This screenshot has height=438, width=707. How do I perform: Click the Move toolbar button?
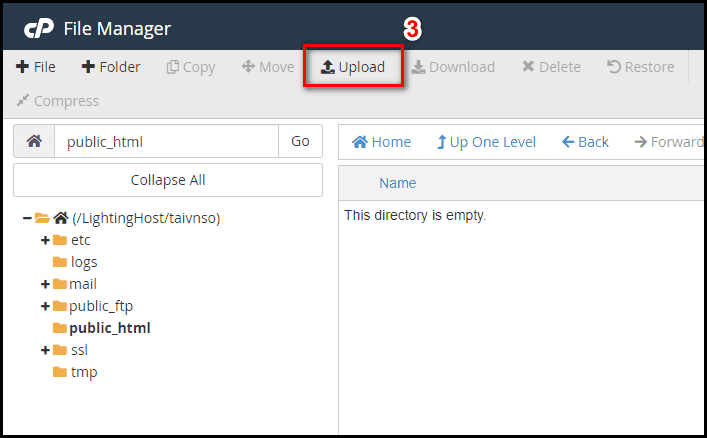tap(268, 67)
